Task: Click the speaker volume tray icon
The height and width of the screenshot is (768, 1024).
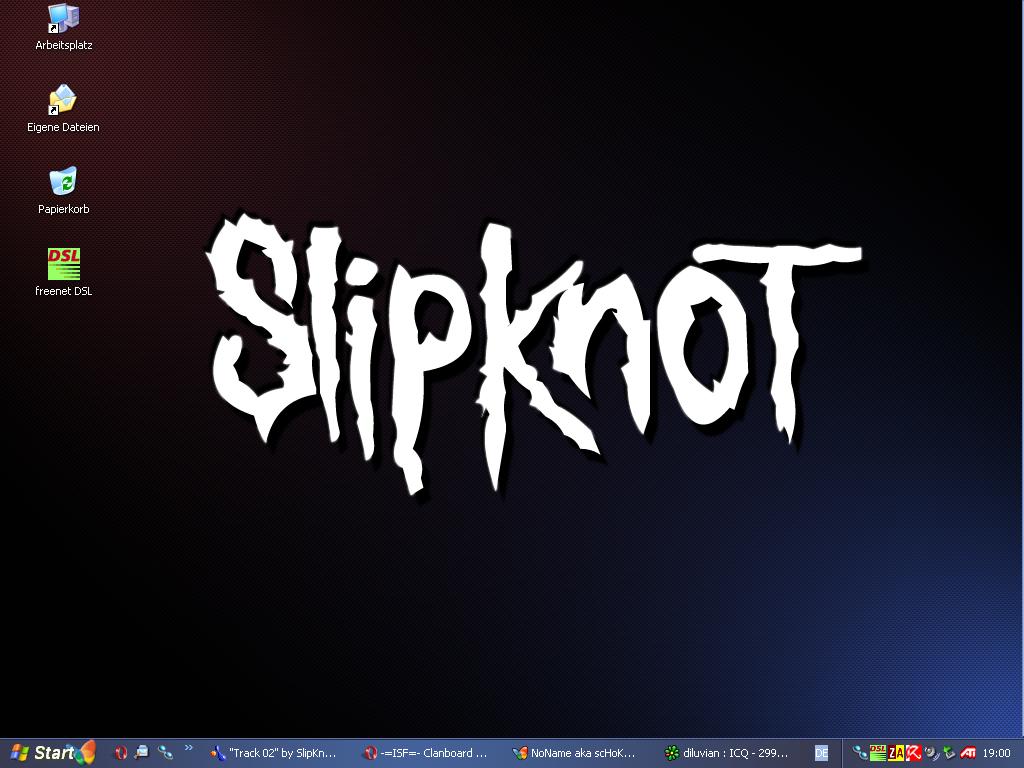Action: 931,753
